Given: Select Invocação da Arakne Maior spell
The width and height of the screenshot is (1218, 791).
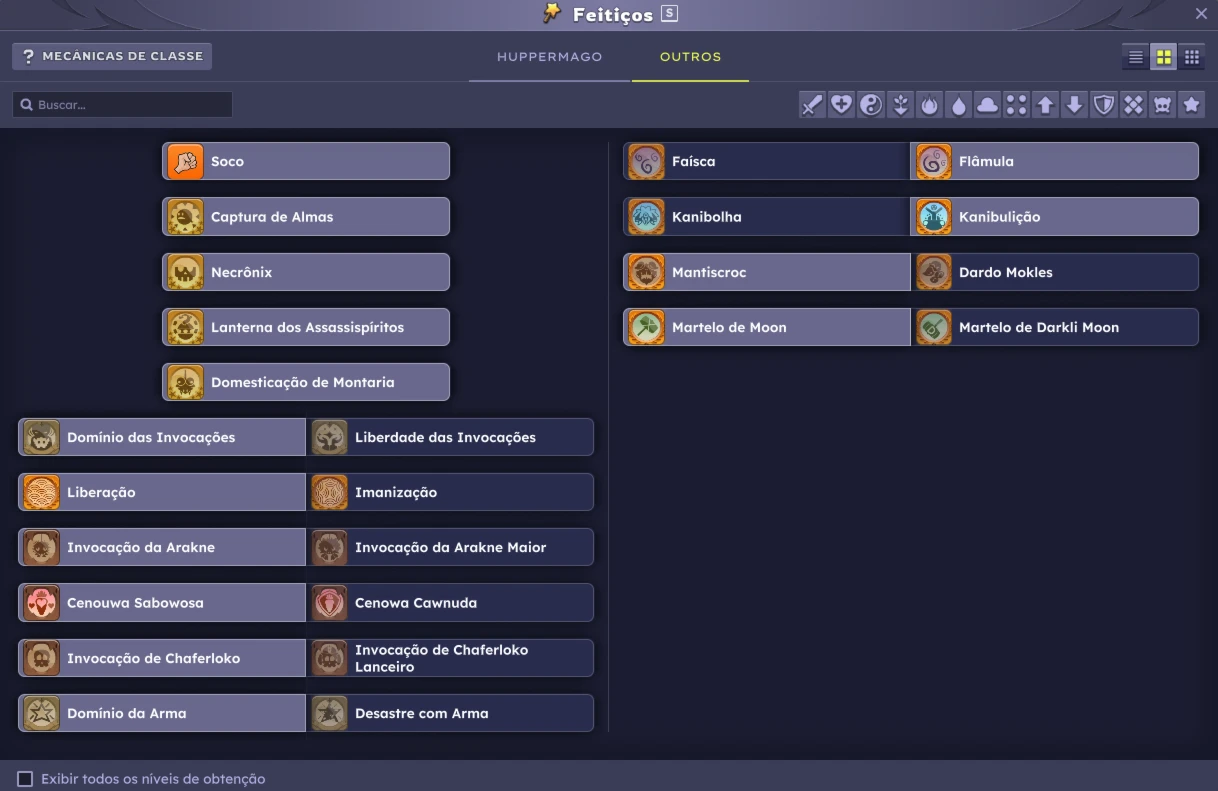Looking at the screenshot, I should 450,547.
